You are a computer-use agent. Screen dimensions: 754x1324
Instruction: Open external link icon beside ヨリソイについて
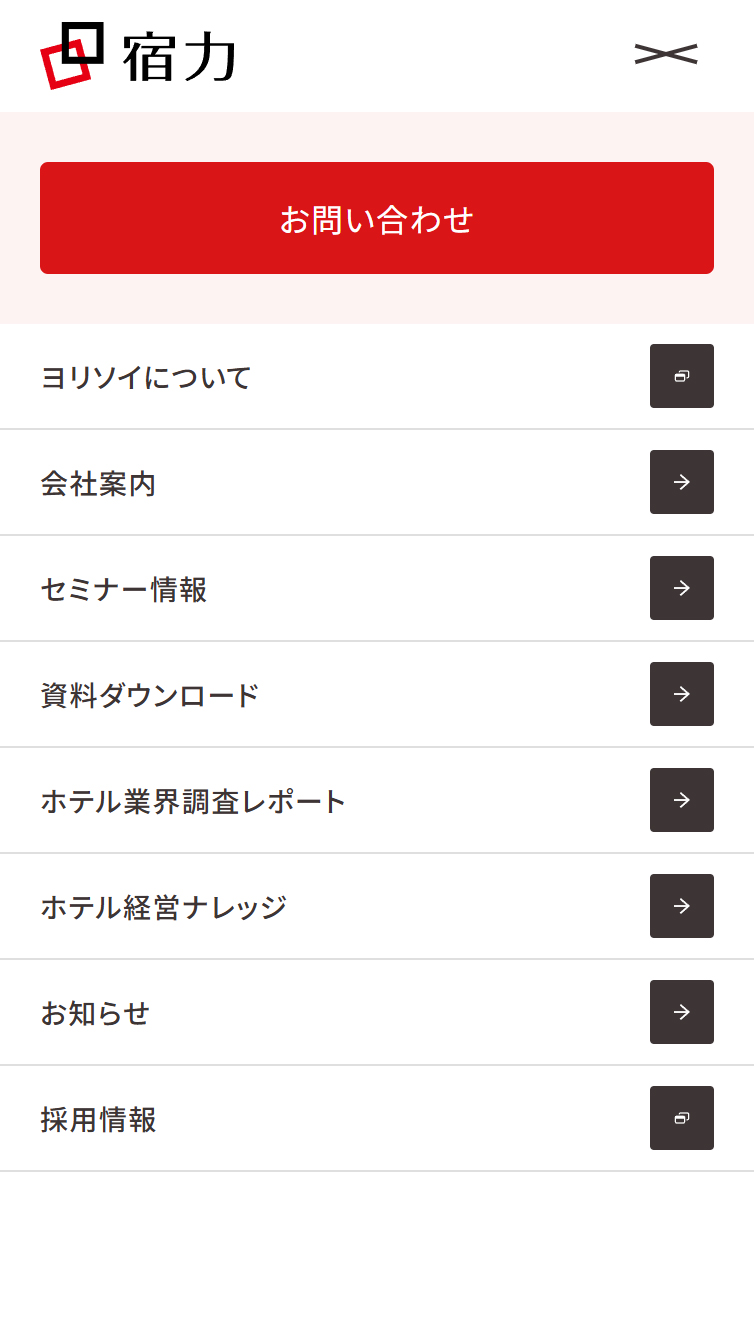pyautogui.click(x=682, y=376)
